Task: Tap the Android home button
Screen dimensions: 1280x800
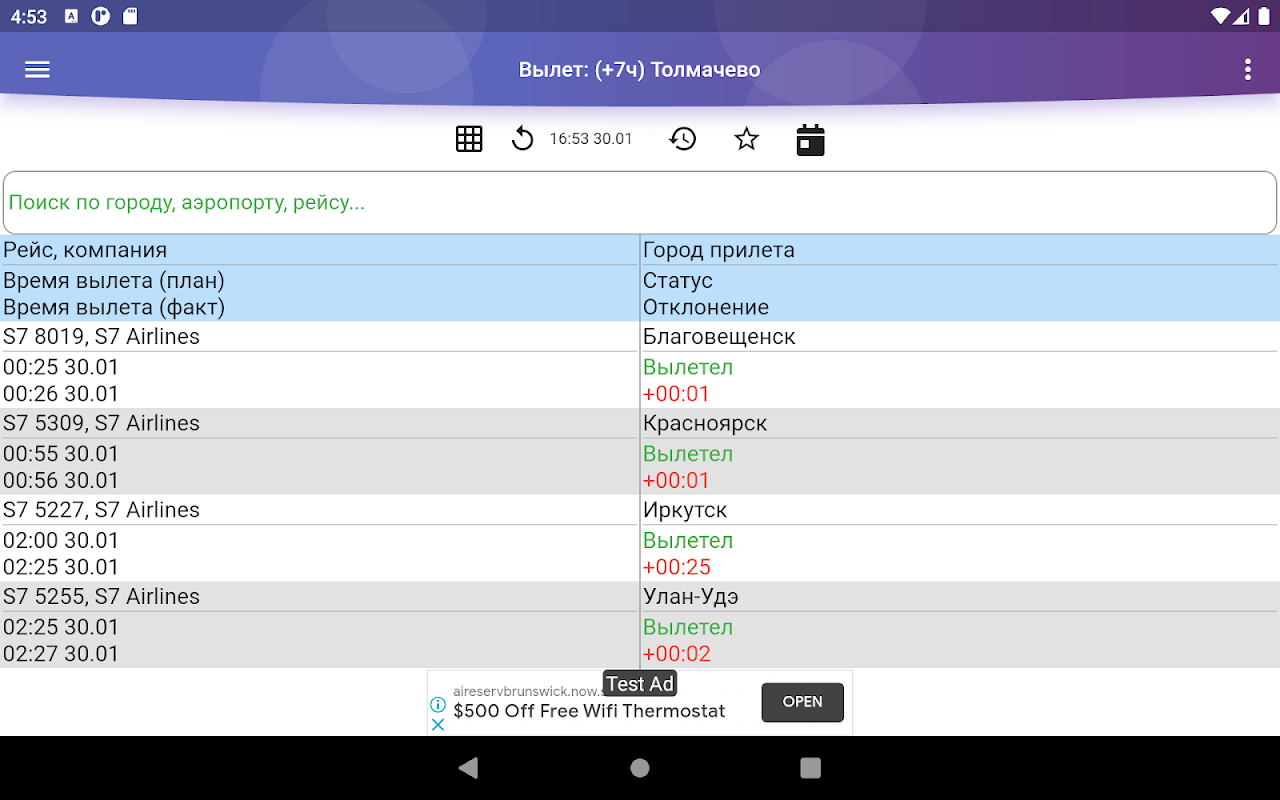Action: 640,768
